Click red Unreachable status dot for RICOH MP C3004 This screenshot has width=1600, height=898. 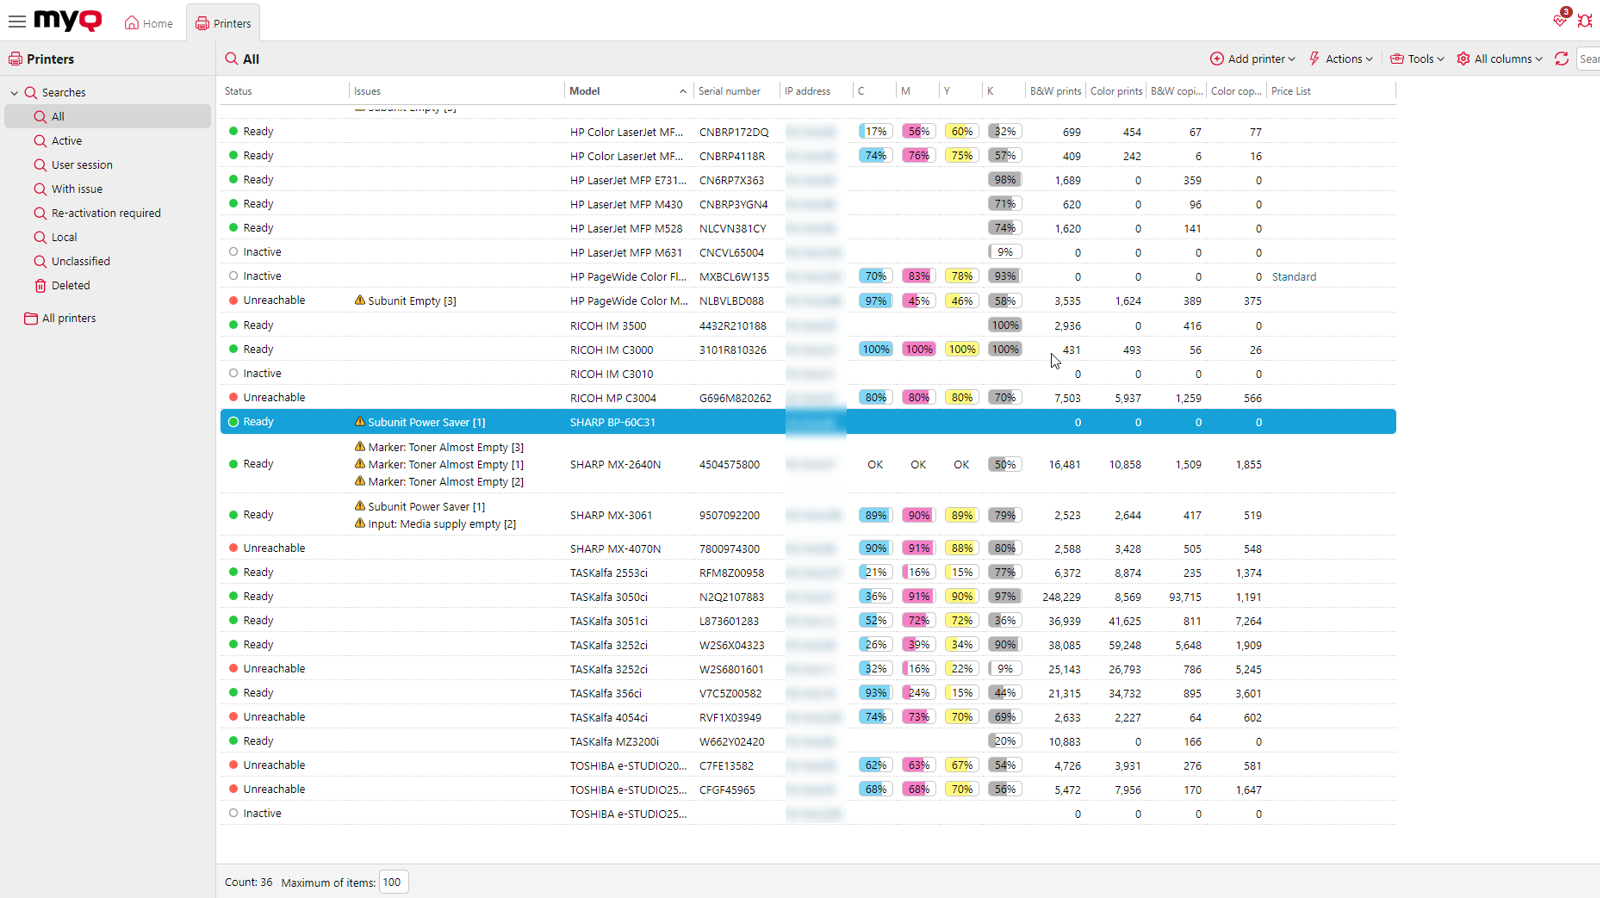[x=233, y=397]
